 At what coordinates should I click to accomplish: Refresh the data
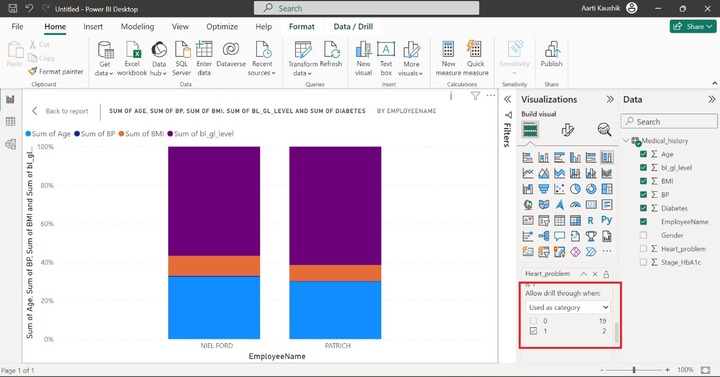pos(331,55)
